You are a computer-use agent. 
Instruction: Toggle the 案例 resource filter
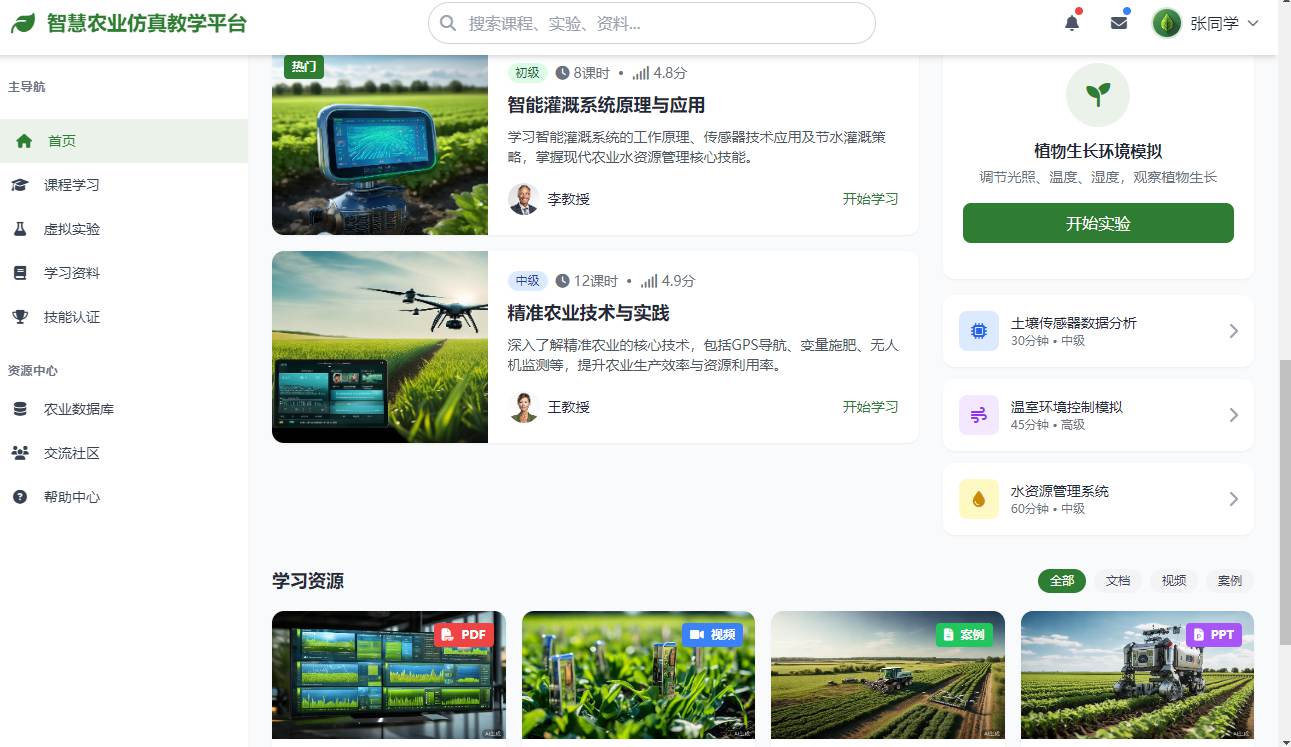tap(1228, 580)
